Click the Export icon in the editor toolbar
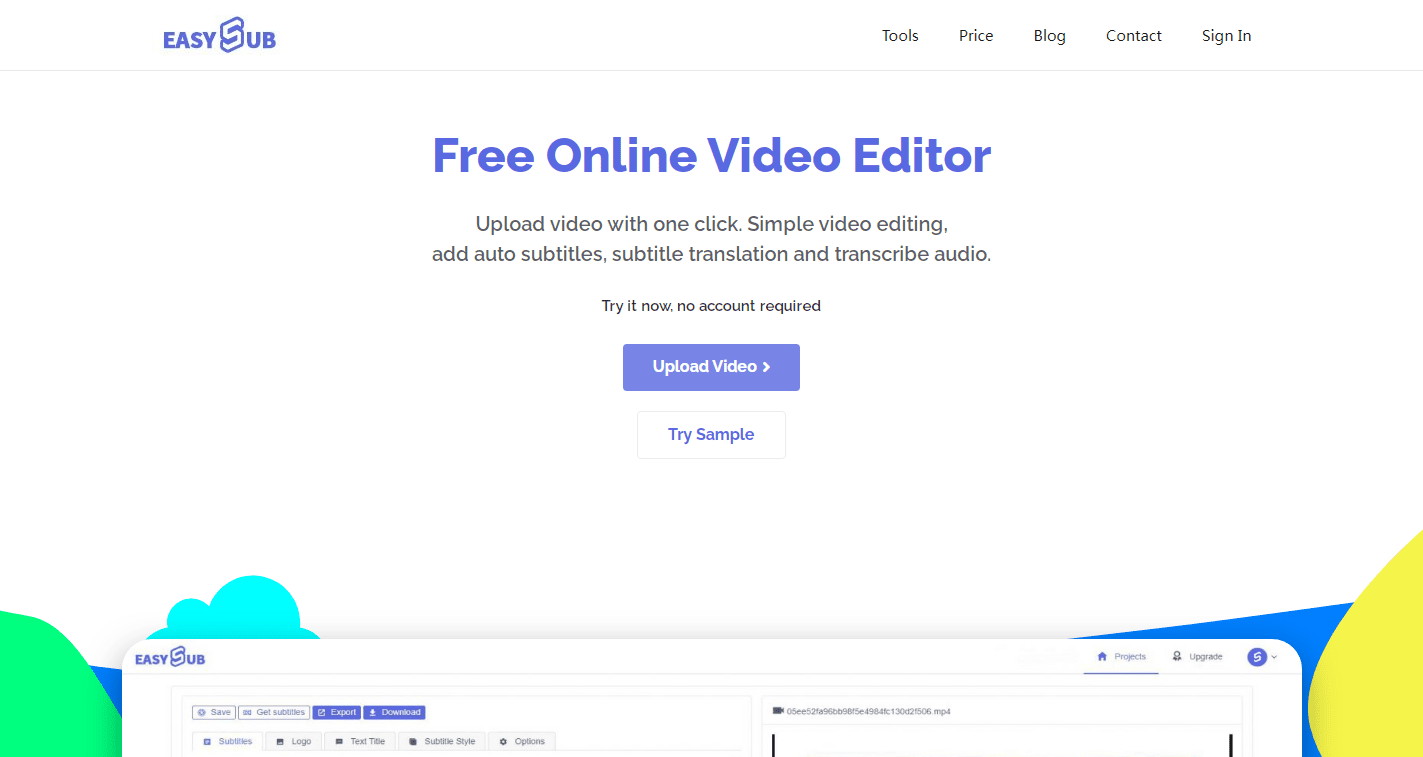Image resolution: width=1423 pixels, height=757 pixels. pos(322,712)
